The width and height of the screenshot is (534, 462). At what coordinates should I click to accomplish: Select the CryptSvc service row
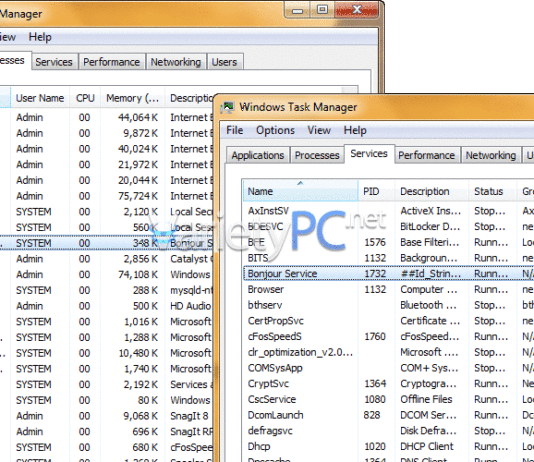pos(388,384)
